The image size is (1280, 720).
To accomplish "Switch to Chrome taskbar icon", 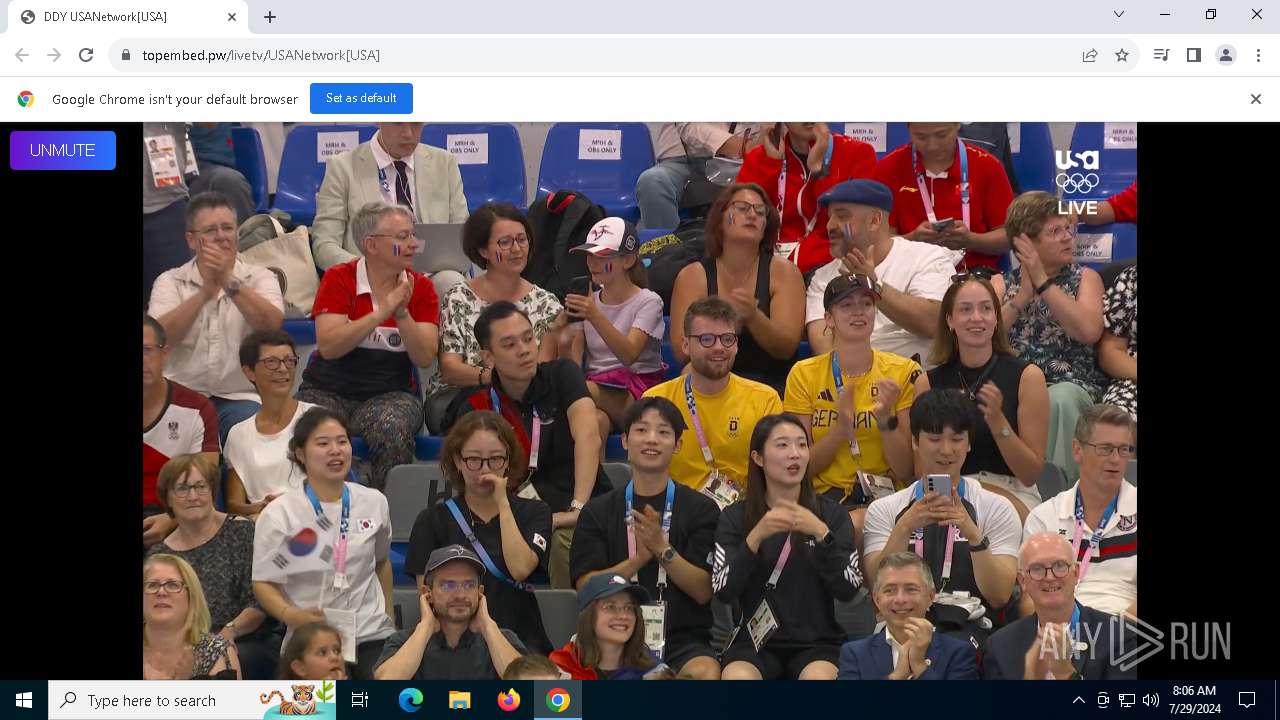I will [558, 700].
